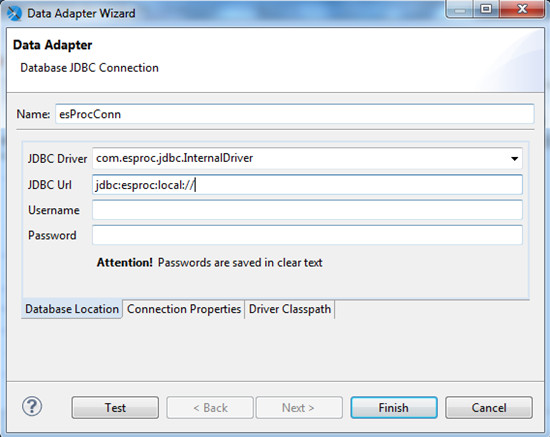Maximize the wizard window

(486, 9)
